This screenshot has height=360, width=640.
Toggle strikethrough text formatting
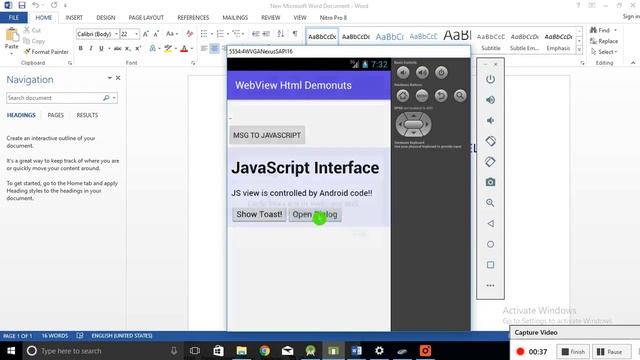pyautogui.click(x=118, y=49)
